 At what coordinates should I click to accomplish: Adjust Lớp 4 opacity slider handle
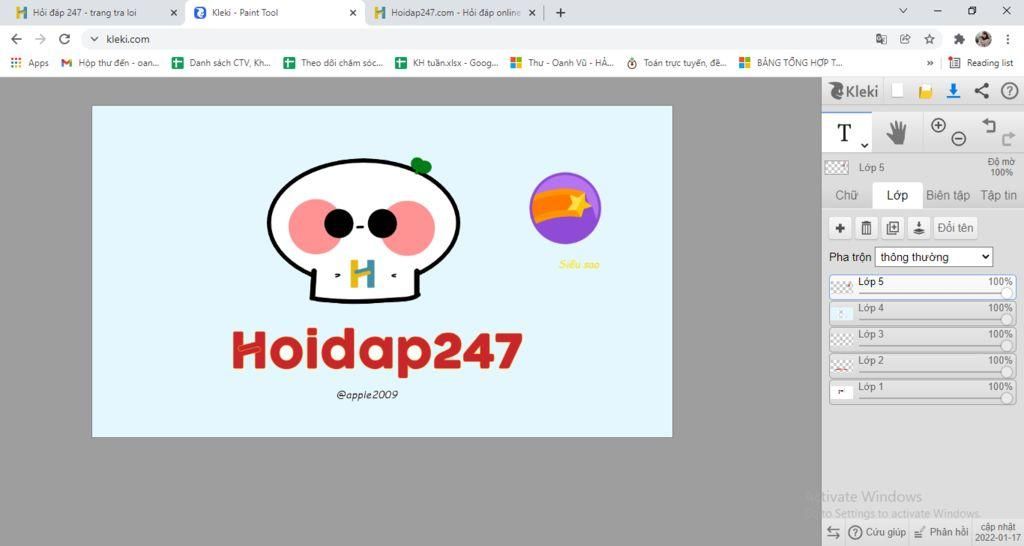(x=1007, y=319)
